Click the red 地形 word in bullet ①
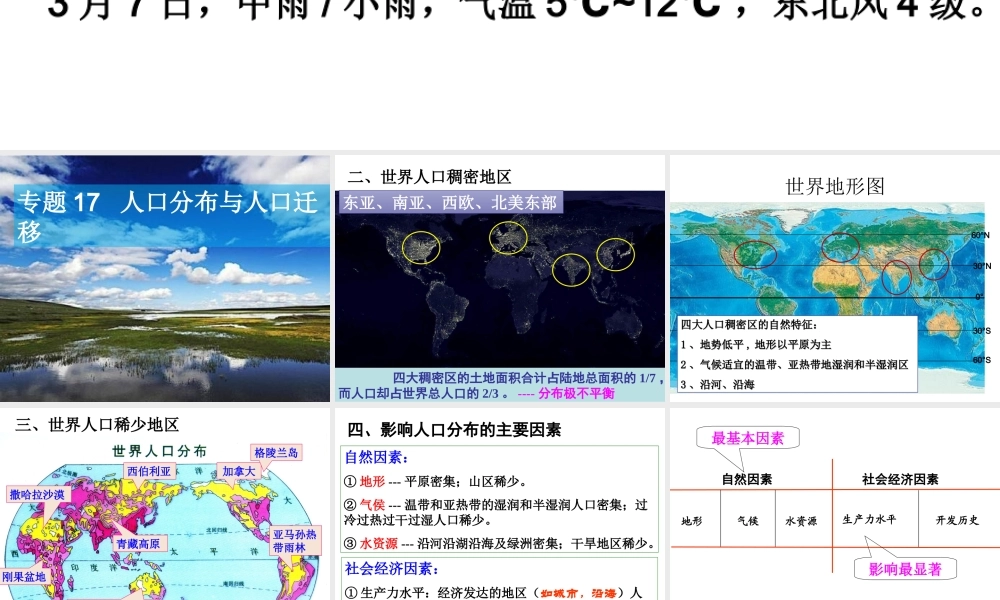 tap(373, 481)
